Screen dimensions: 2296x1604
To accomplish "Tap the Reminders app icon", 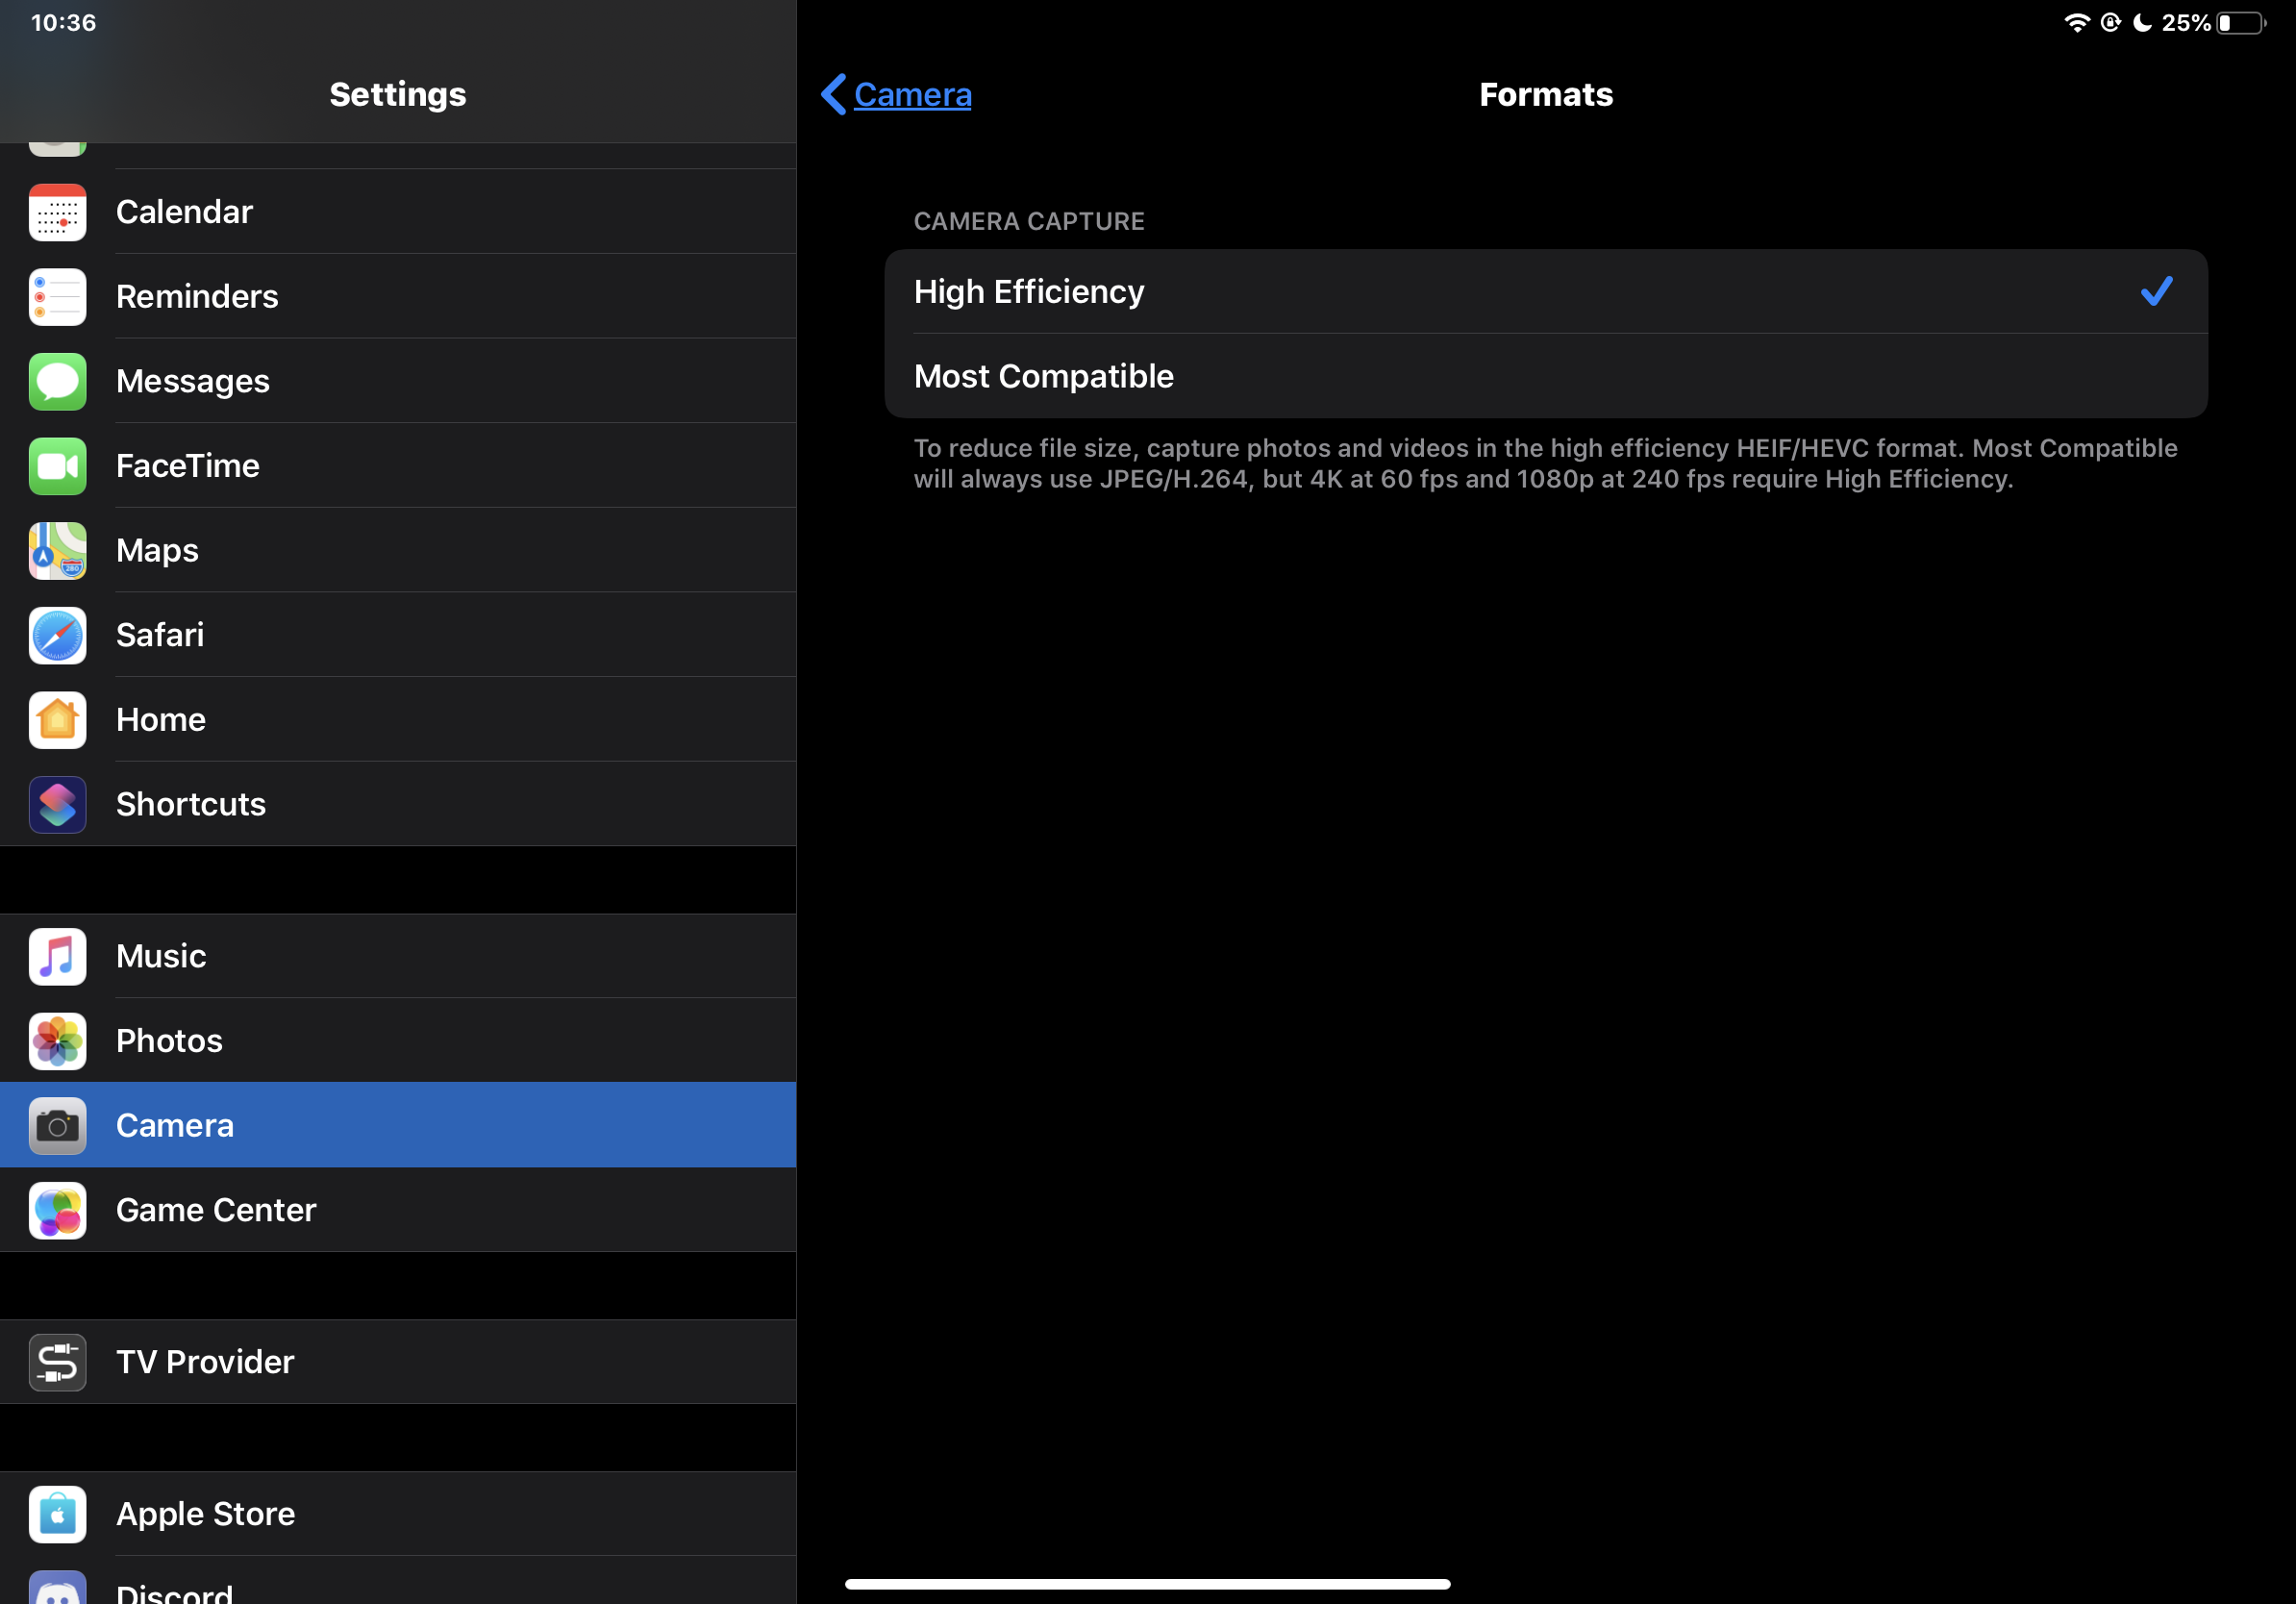I will point(57,297).
